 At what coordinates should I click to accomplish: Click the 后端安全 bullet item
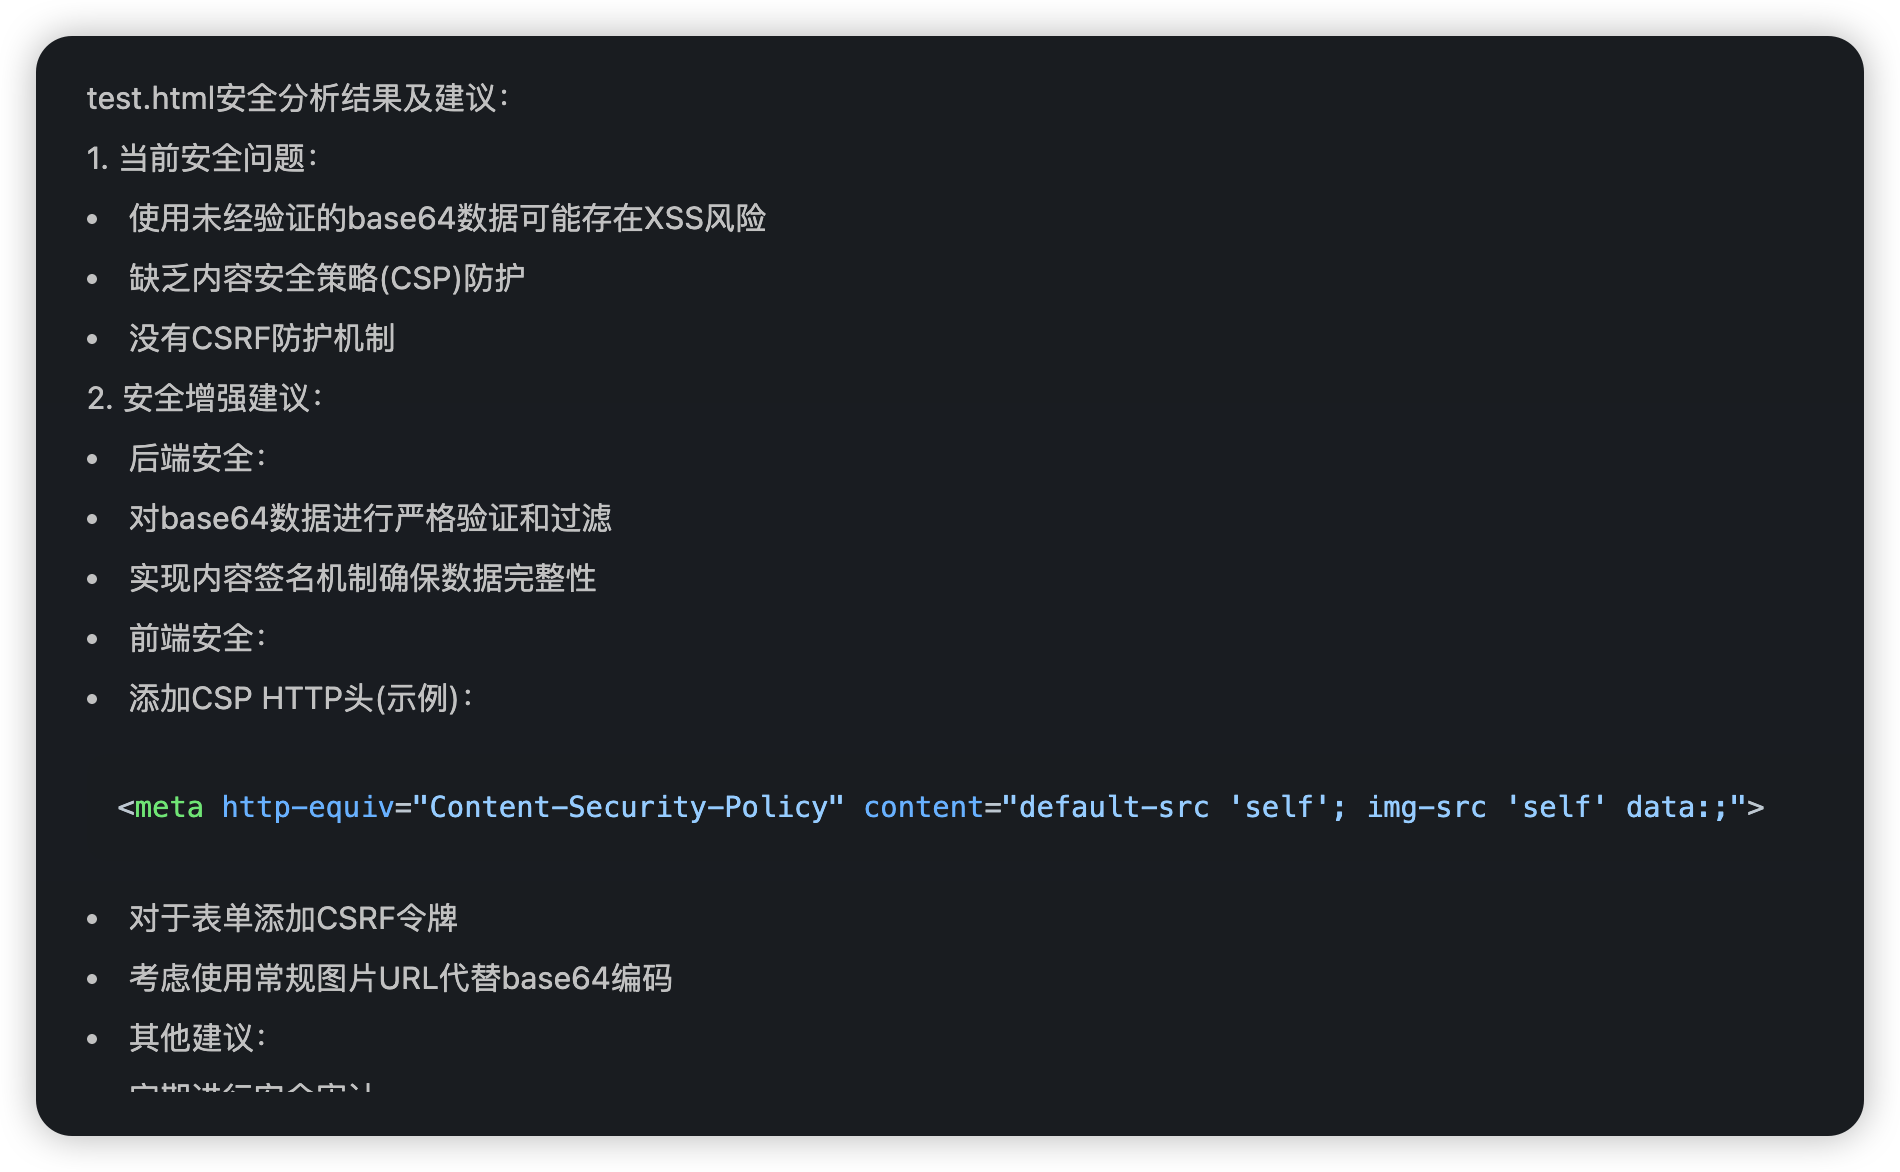click(196, 458)
